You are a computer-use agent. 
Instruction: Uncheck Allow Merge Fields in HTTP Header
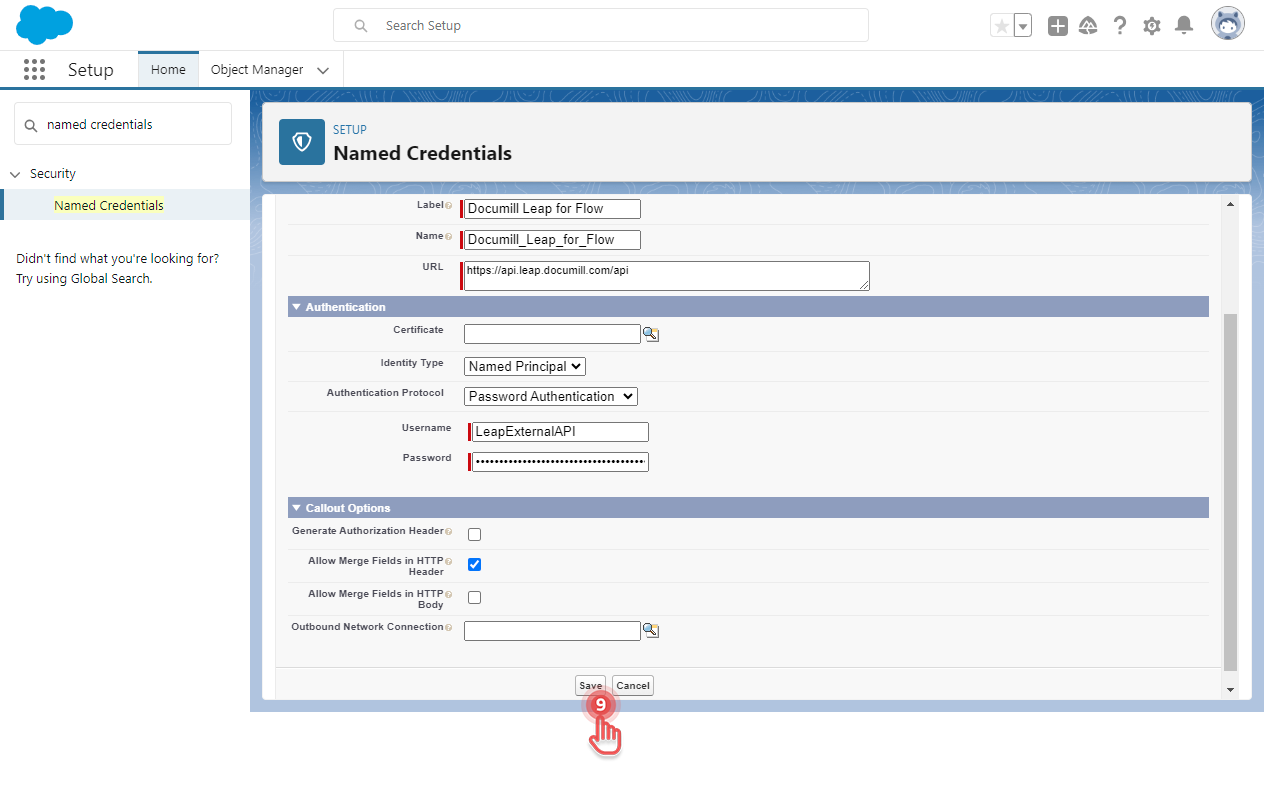(x=474, y=565)
